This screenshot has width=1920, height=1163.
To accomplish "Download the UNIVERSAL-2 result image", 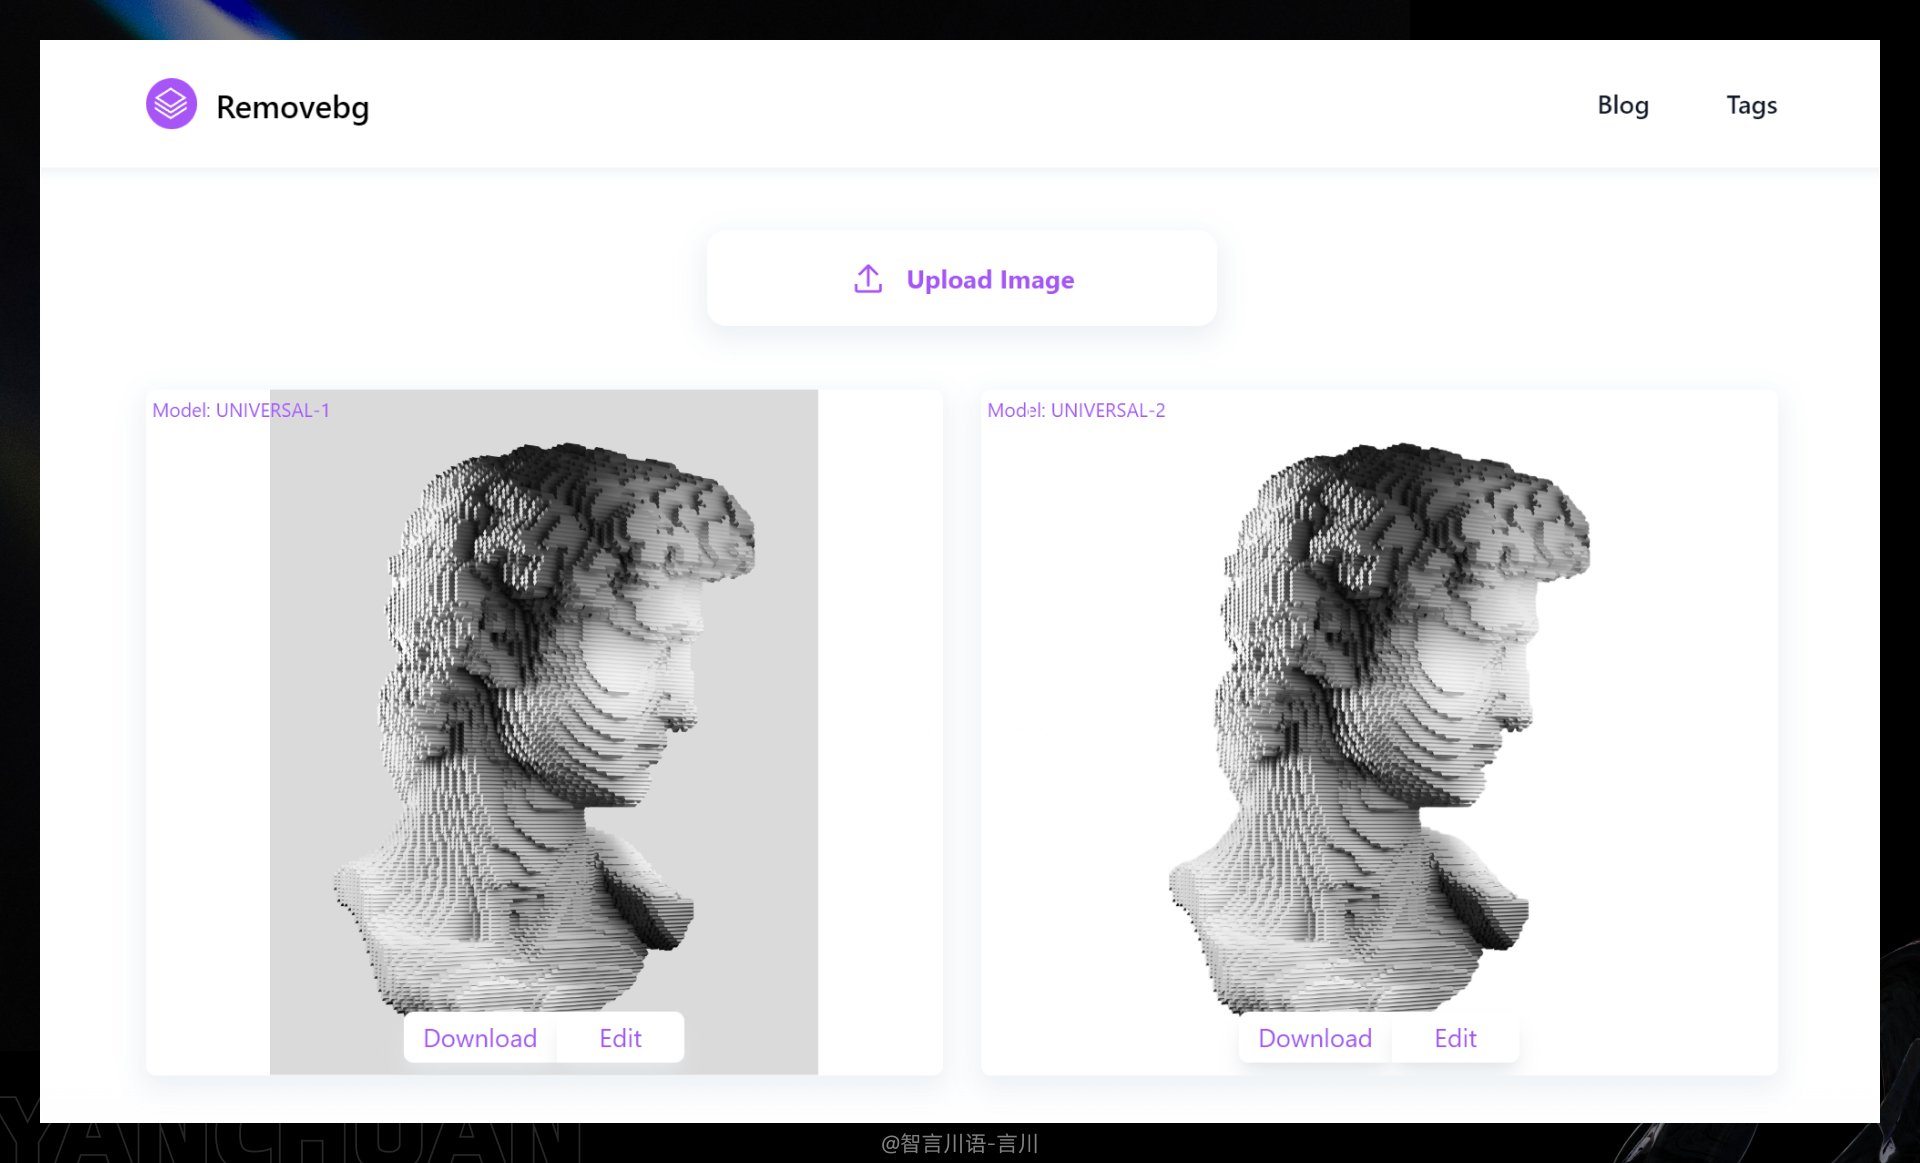I will click(1315, 1038).
